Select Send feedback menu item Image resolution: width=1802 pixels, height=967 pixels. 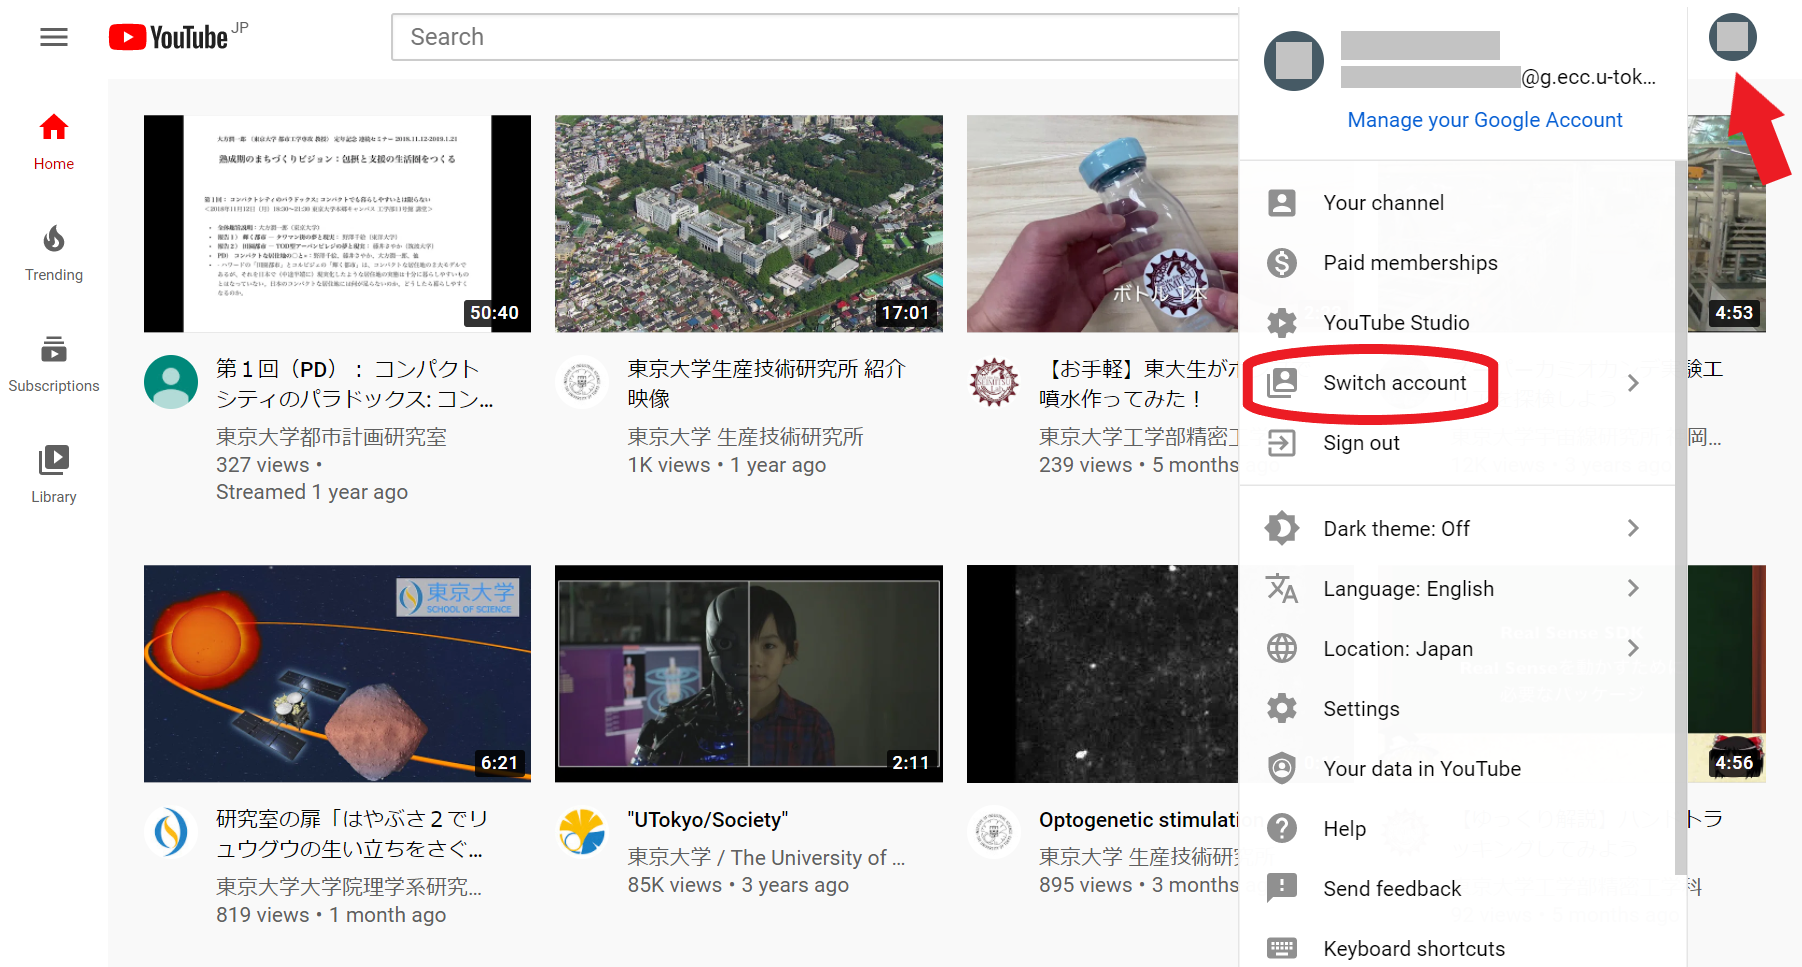point(1457,888)
